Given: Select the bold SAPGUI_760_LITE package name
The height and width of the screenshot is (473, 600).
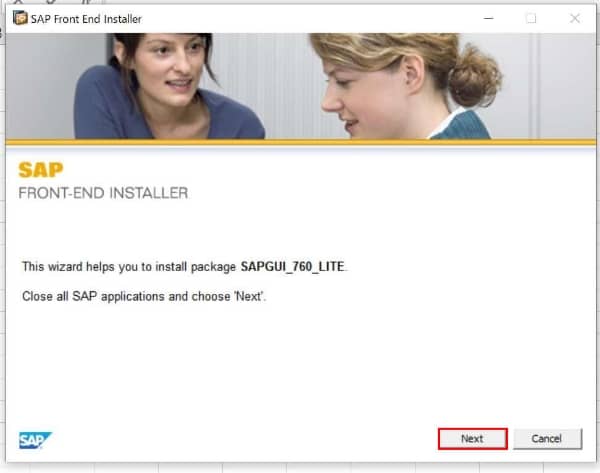Looking at the screenshot, I should point(293,267).
